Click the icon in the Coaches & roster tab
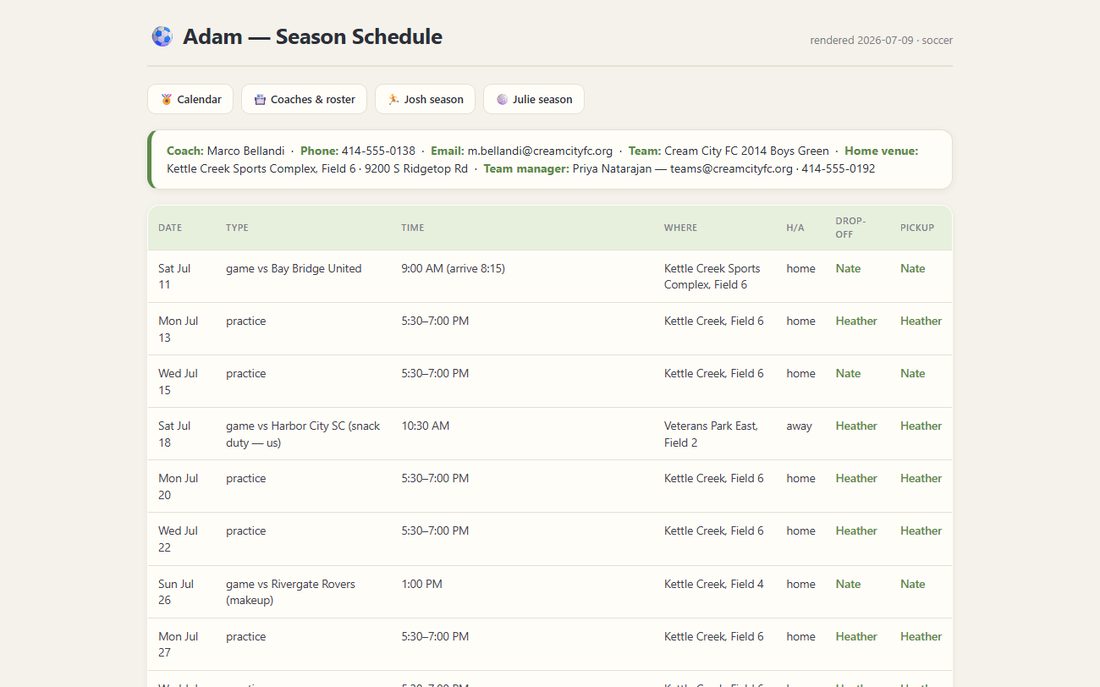The width and height of the screenshot is (1100, 687). tap(260, 100)
